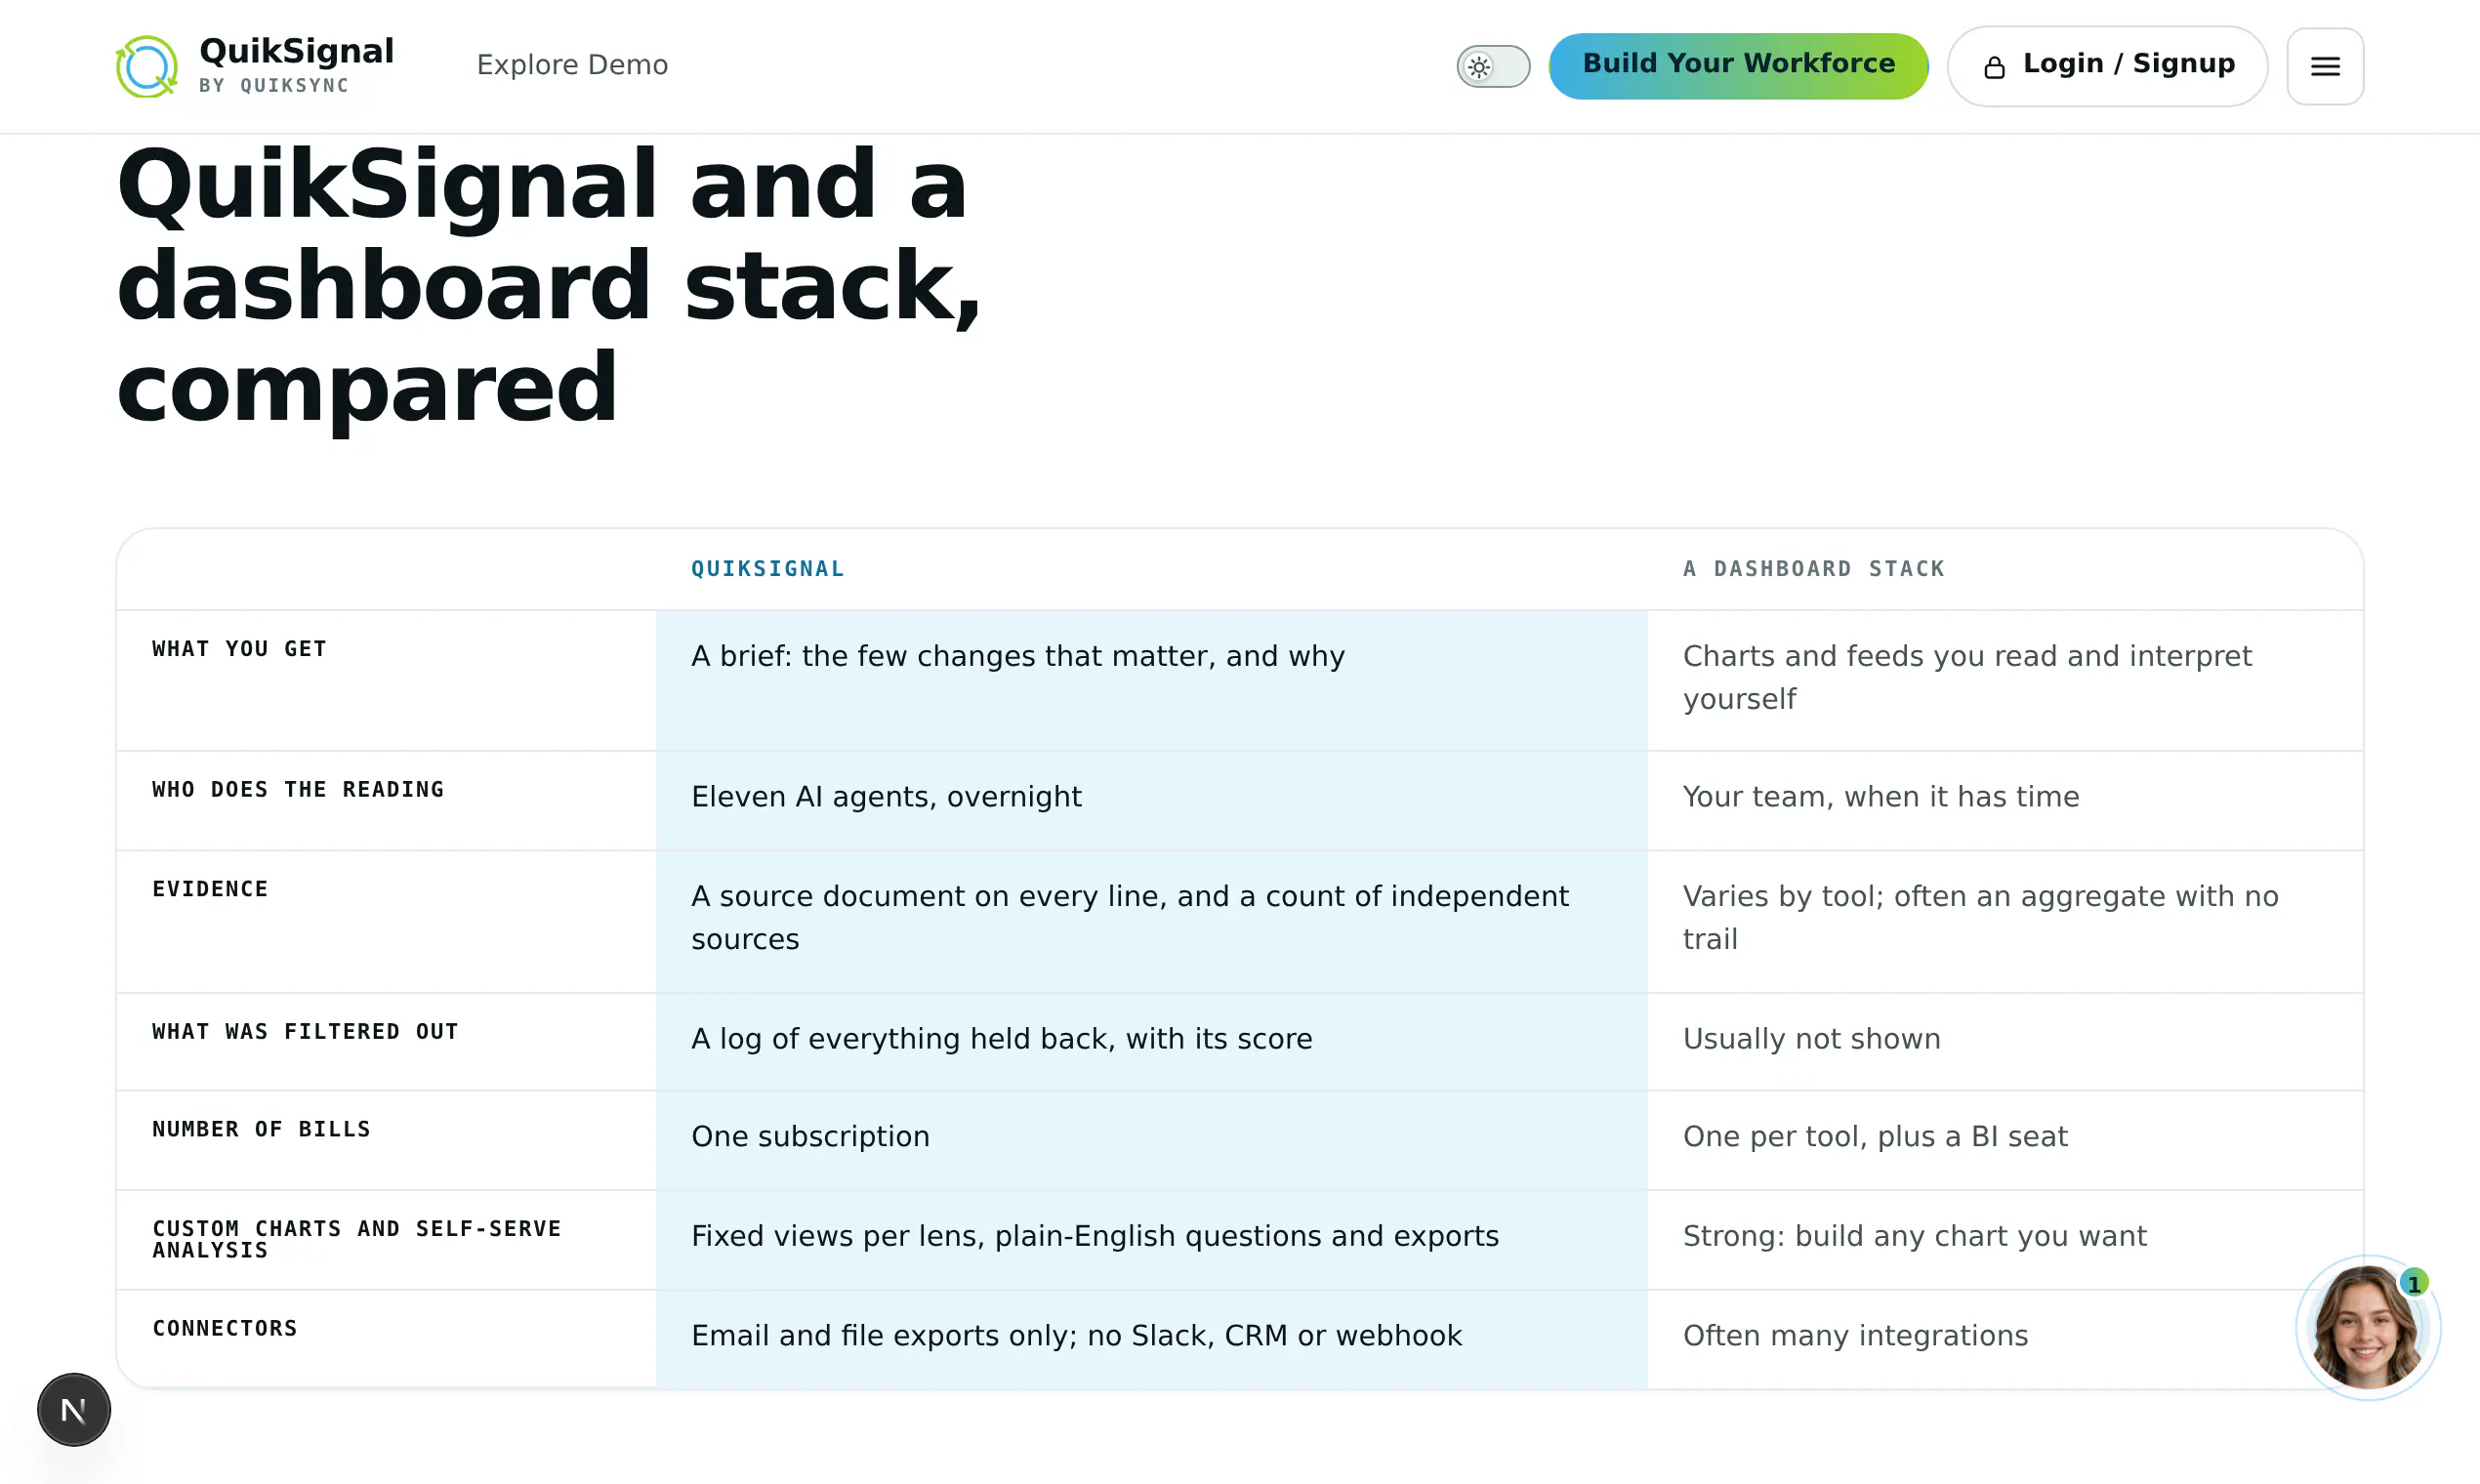Click the QUIKSIGNAL column header
2480x1484 pixels.
point(768,569)
